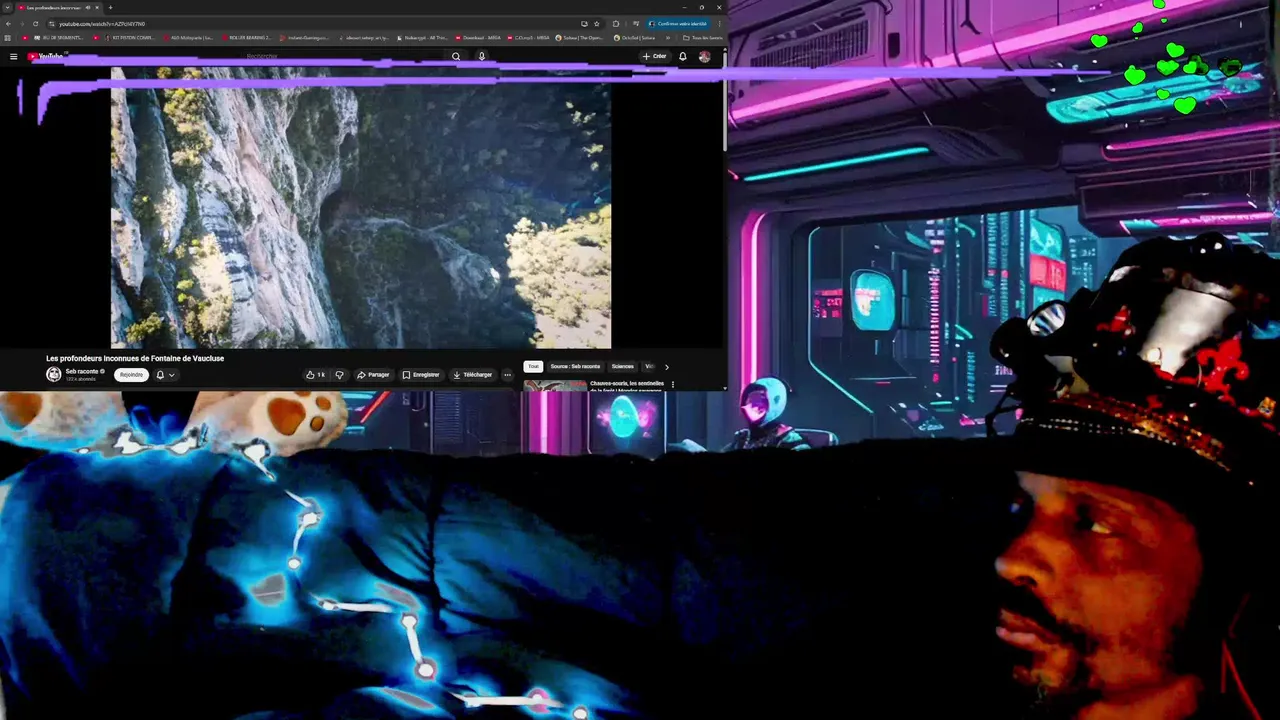Image resolution: width=1280 pixels, height=720 pixels.
Task: Open a new browser tab with plus
Action: click(x=110, y=8)
